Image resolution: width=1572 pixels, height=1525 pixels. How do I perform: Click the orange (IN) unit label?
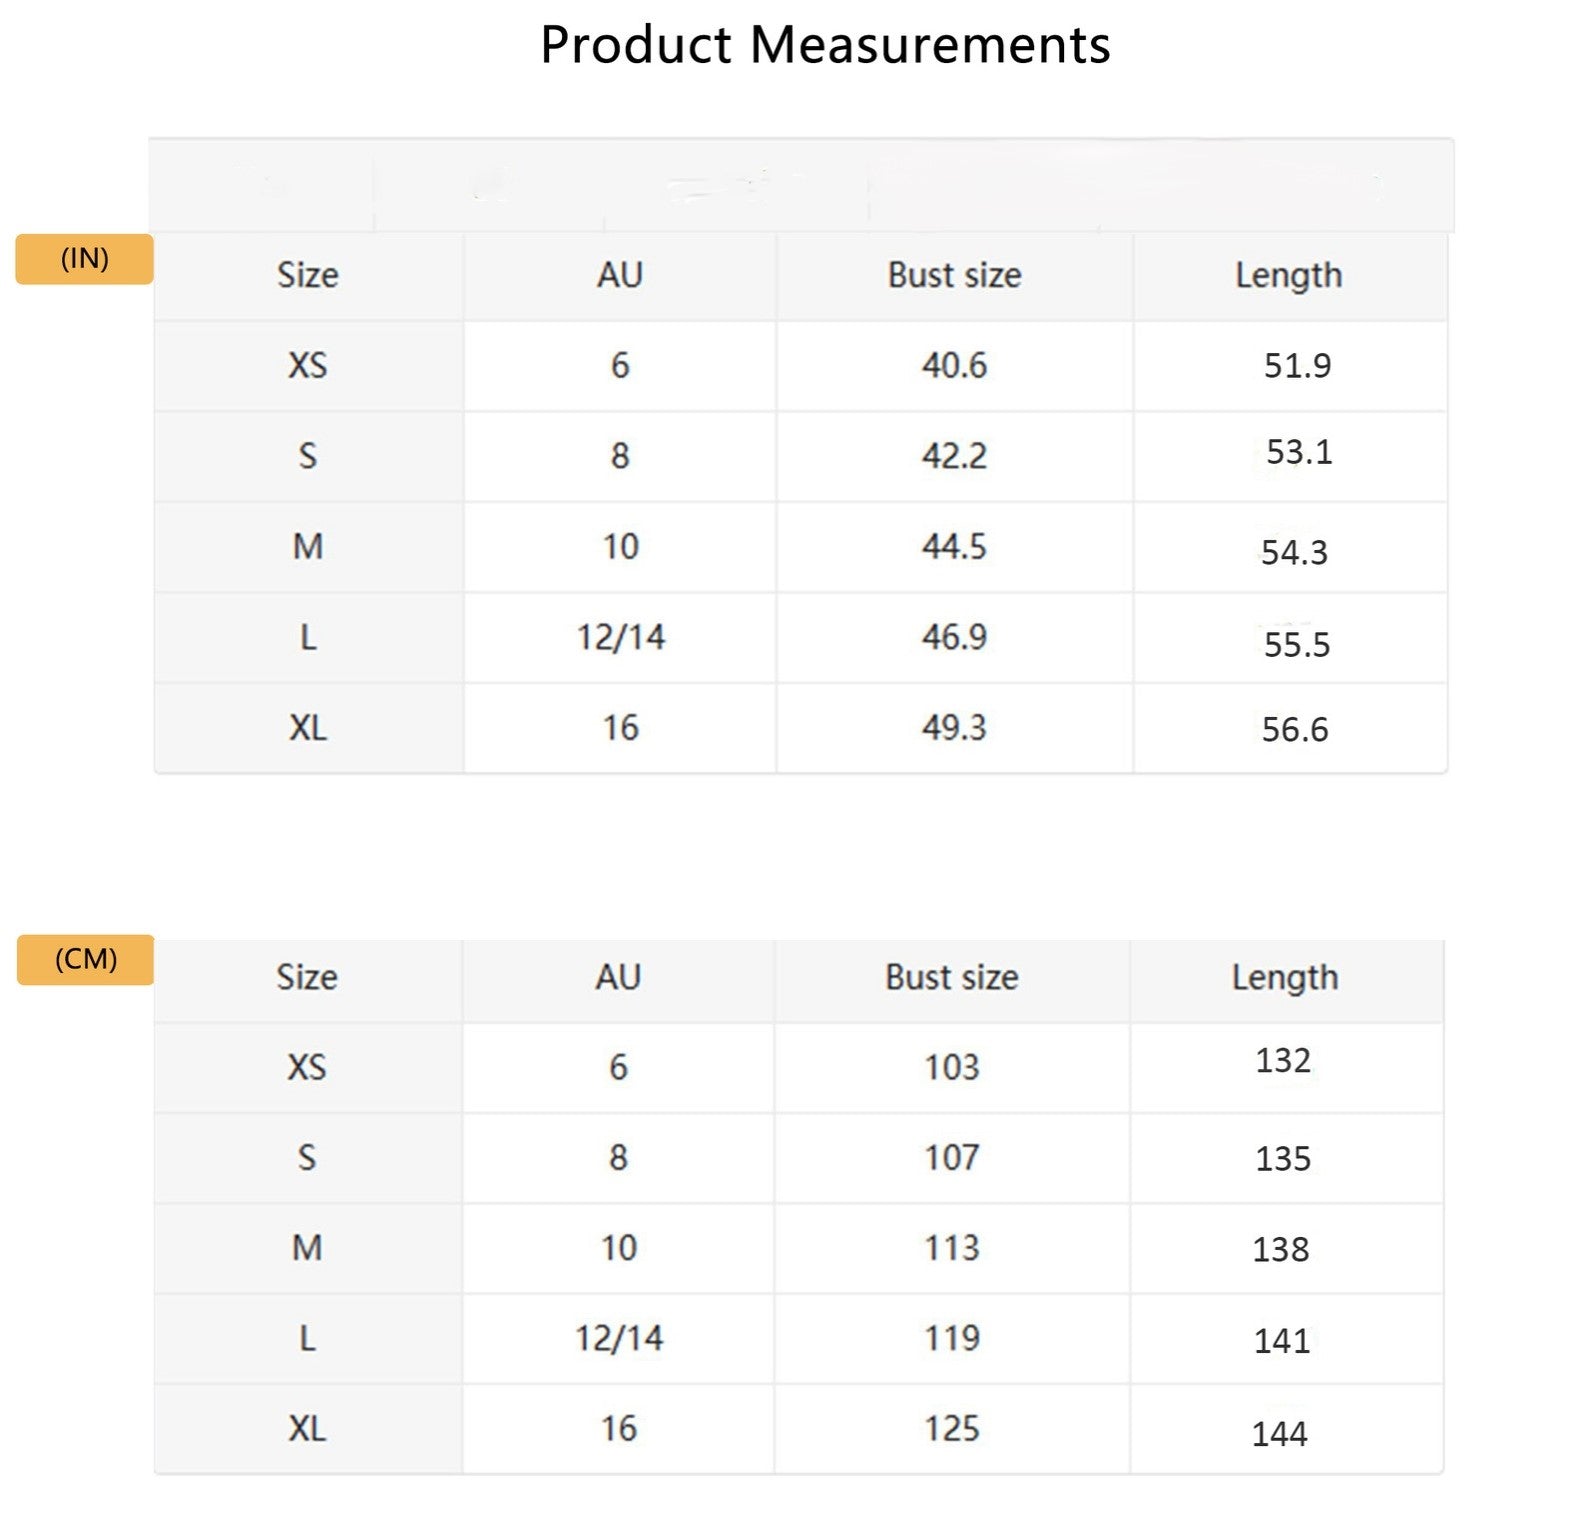(x=84, y=259)
